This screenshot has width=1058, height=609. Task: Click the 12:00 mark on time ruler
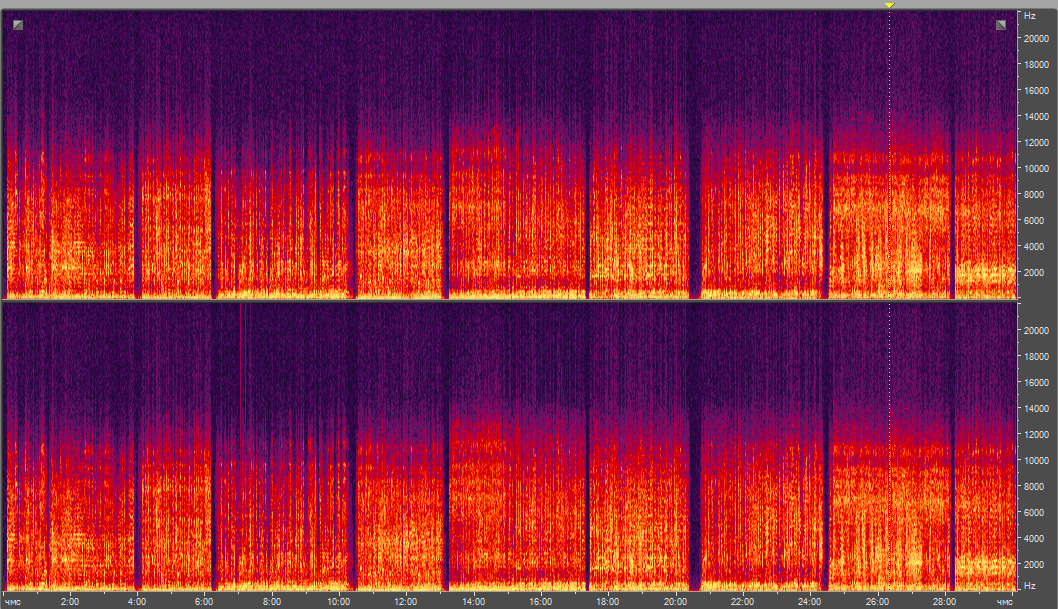pos(406,602)
